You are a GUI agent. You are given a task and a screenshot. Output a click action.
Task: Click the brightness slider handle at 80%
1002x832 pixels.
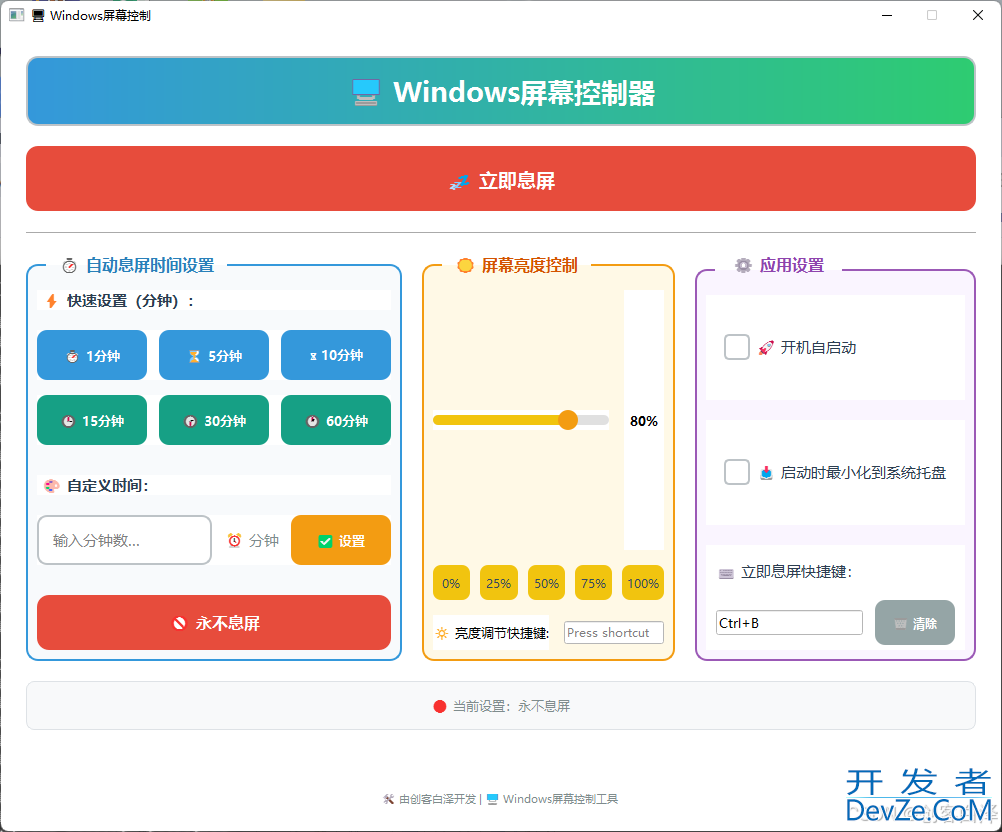pyautogui.click(x=567, y=420)
